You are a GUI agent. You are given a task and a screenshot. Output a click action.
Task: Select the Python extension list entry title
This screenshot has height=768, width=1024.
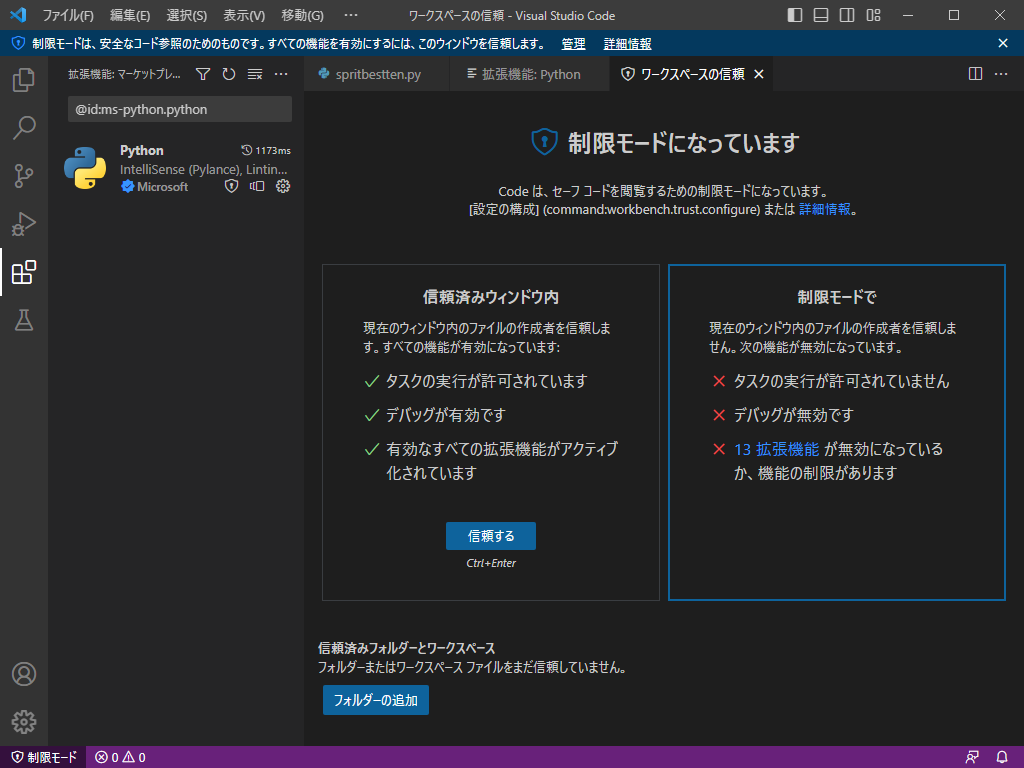142,150
